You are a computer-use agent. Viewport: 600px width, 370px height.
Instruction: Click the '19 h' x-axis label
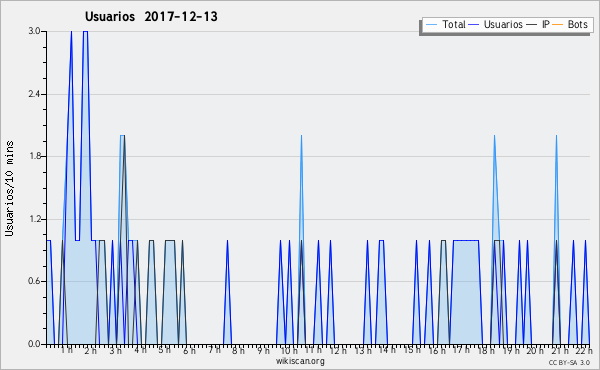point(511,350)
